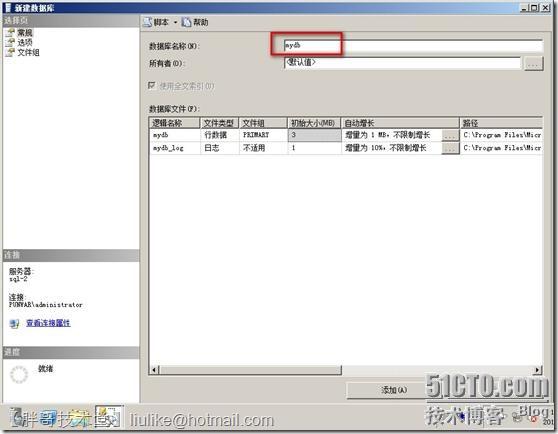Open autogrowth settings for mydb row
The width and height of the screenshot is (558, 434).
coord(450,135)
